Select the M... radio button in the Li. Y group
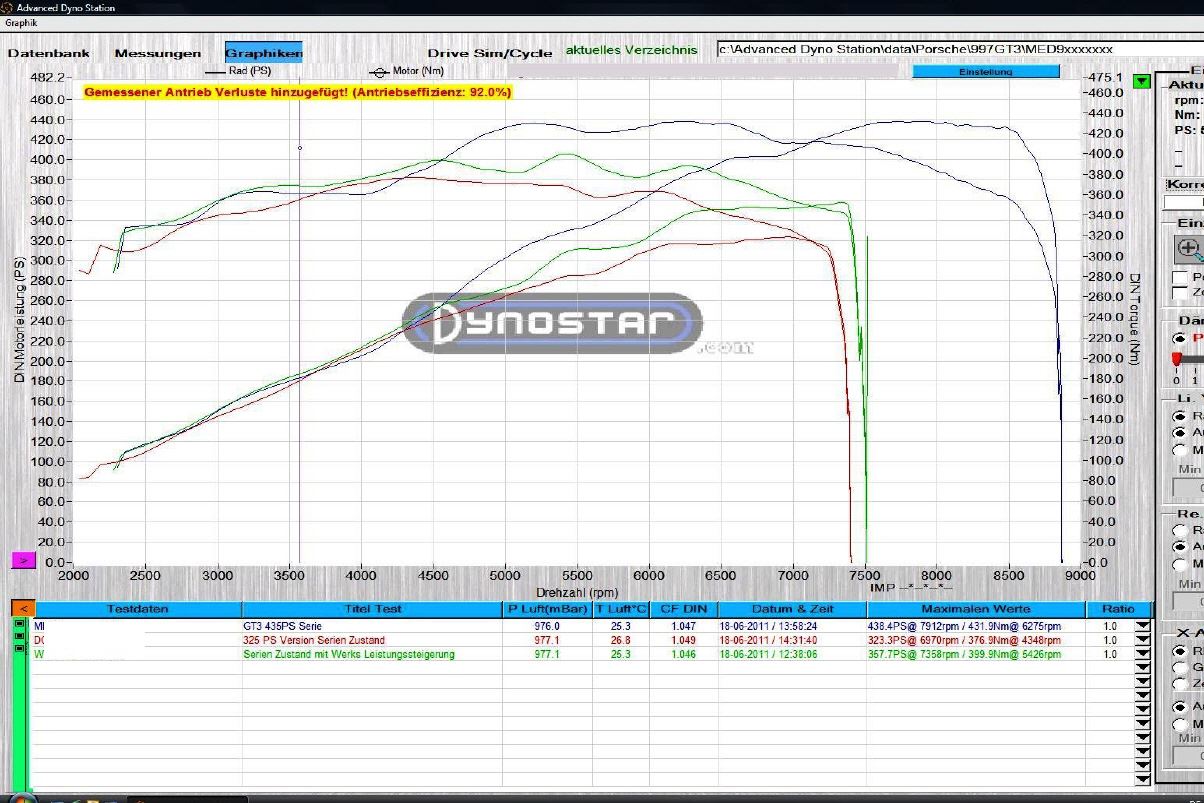 1181,449
